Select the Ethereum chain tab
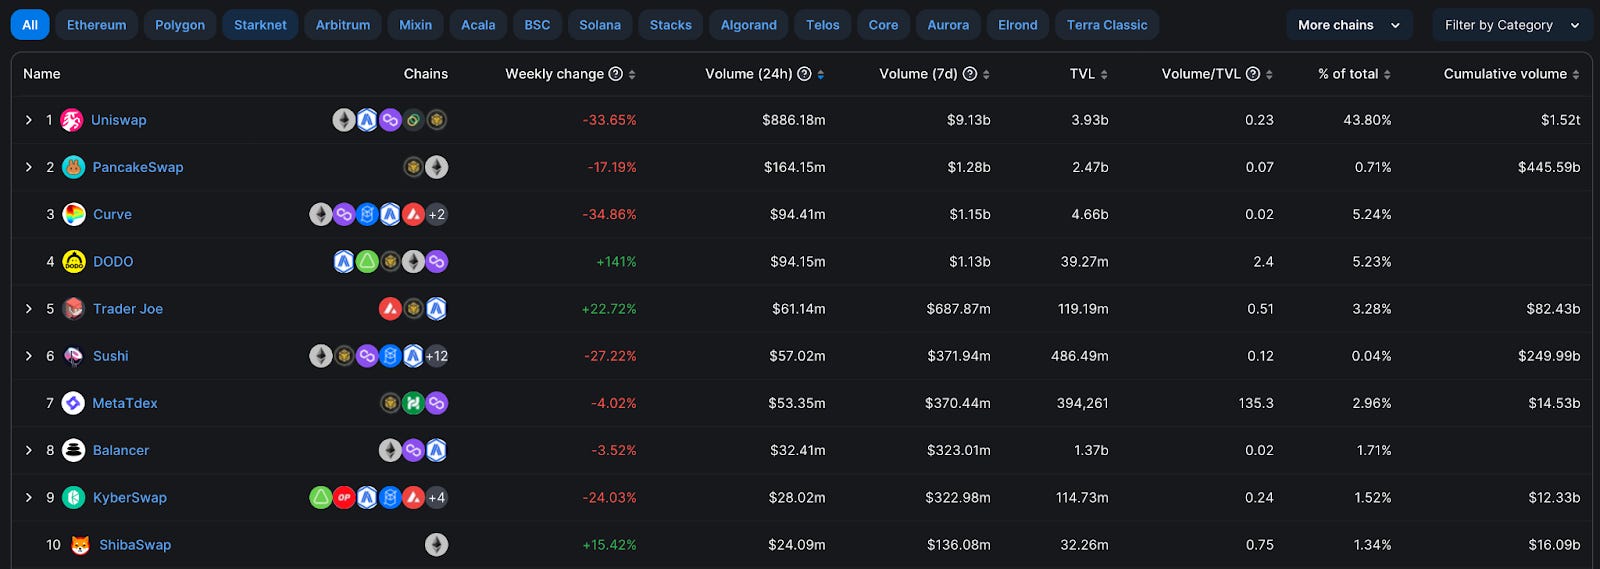 (97, 25)
